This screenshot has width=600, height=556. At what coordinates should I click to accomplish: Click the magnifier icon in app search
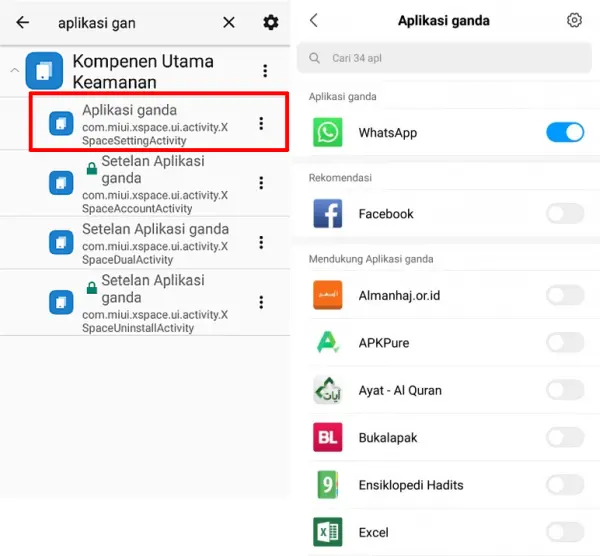(x=314, y=58)
